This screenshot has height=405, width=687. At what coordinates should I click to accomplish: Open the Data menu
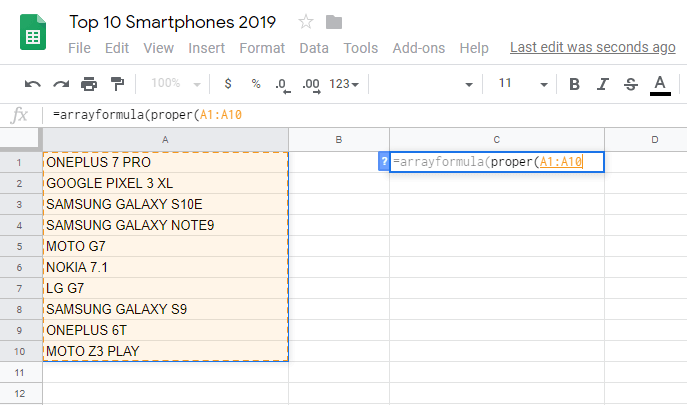(314, 48)
